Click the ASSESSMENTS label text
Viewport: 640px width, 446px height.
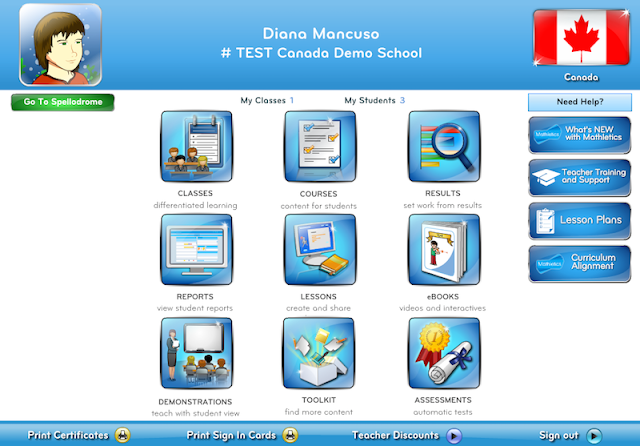coord(443,400)
